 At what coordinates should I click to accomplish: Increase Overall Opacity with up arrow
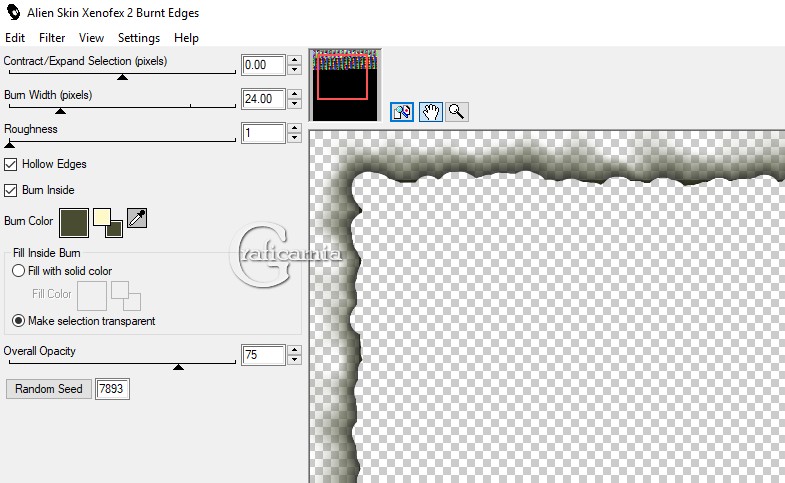pos(295,350)
